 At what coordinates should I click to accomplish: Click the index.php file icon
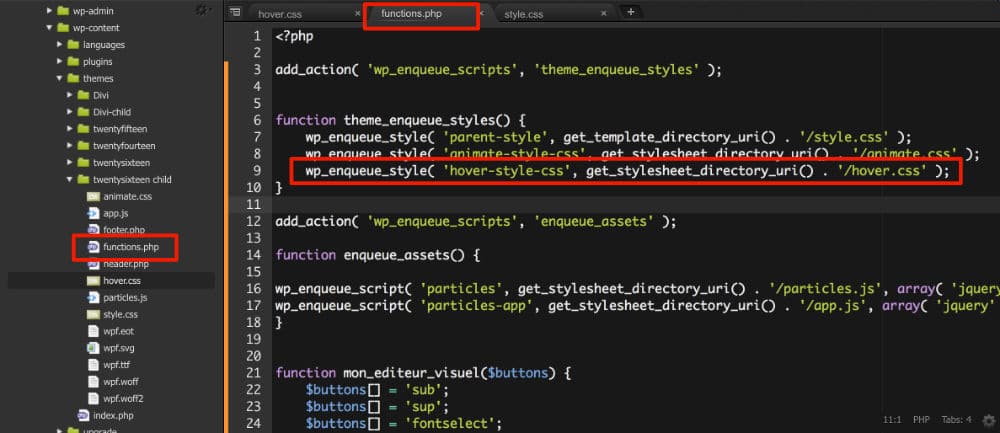[83, 415]
